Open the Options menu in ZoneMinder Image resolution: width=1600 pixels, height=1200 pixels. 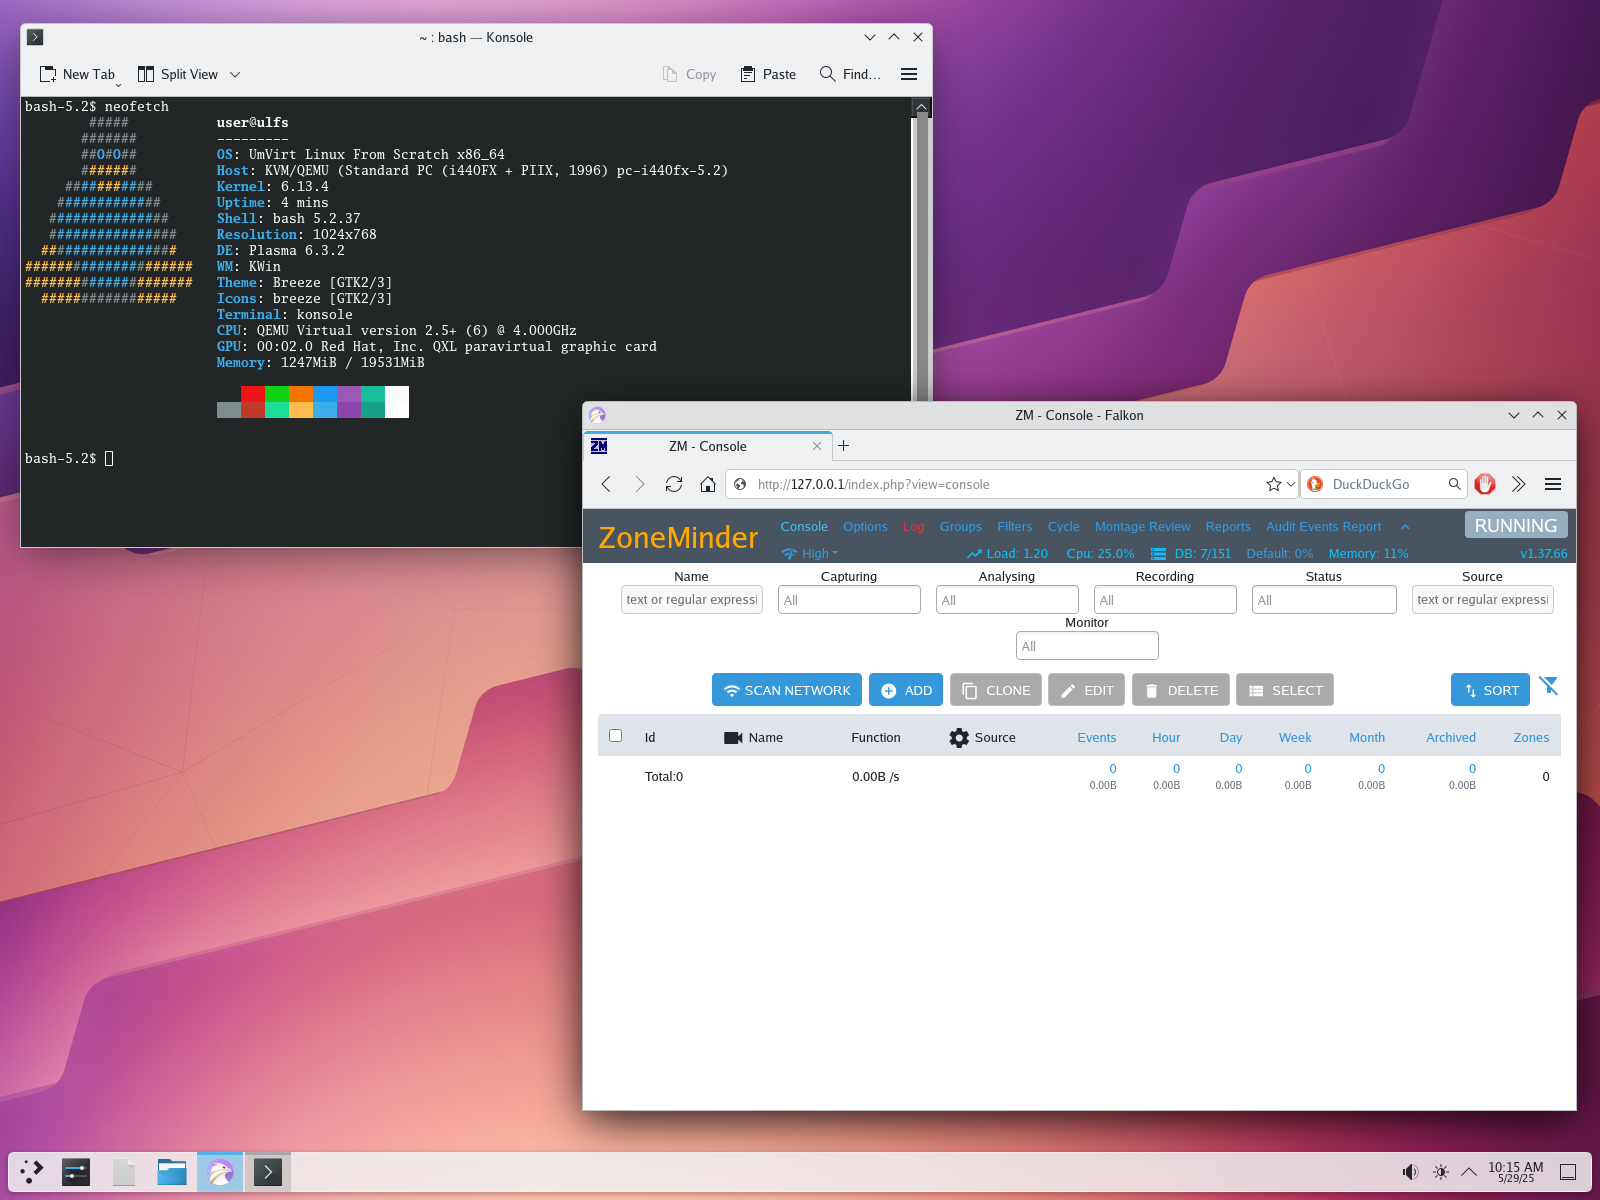tap(865, 526)
